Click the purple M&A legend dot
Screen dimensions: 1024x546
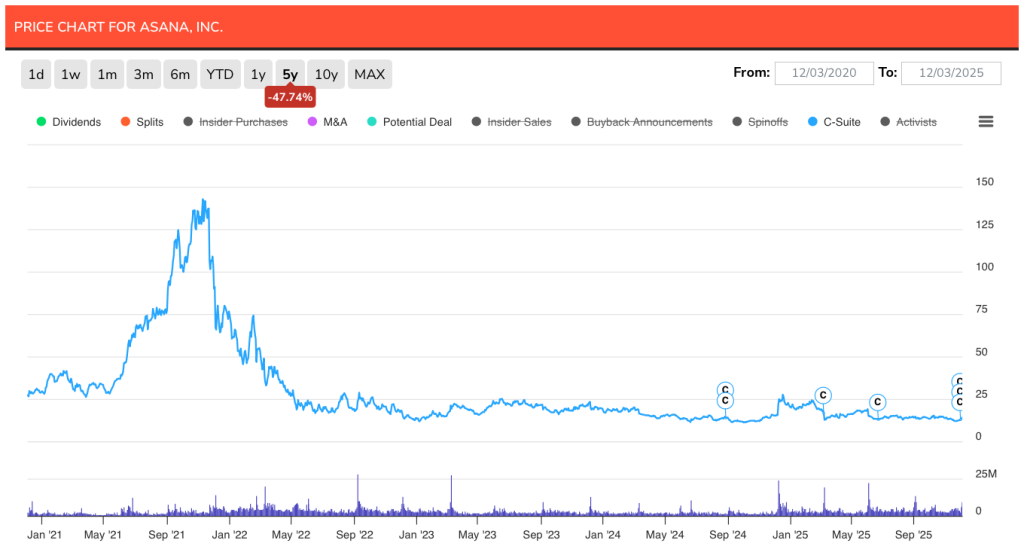click(312, 121)
